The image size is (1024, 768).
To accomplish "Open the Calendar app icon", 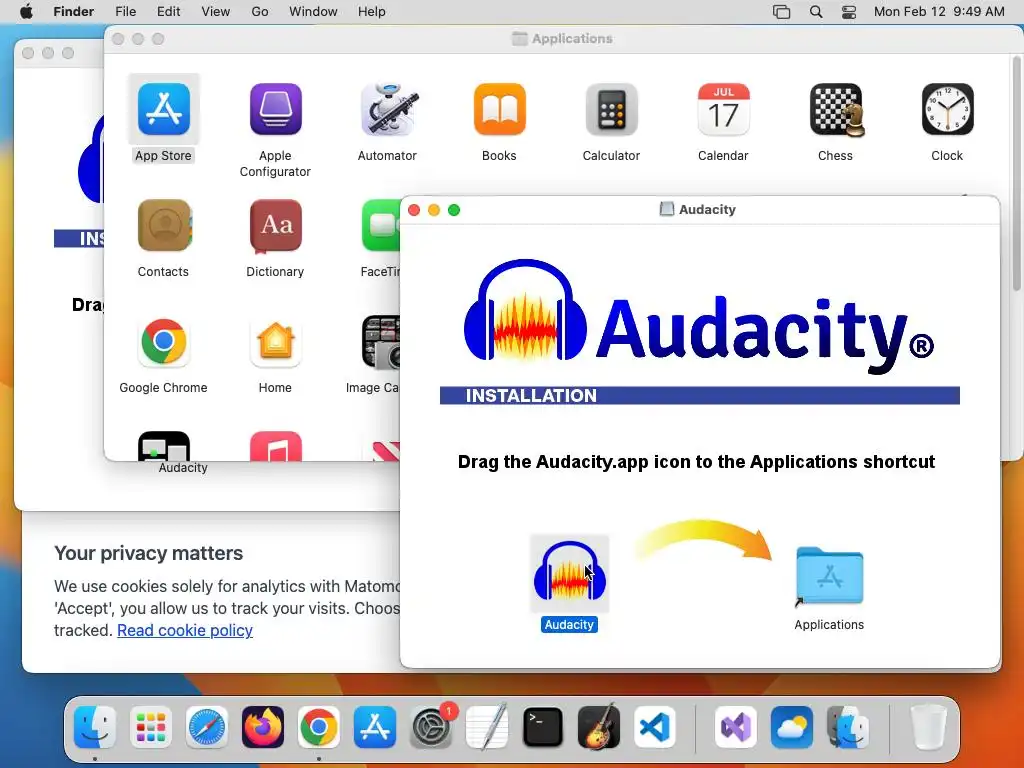I will point(724,109).
